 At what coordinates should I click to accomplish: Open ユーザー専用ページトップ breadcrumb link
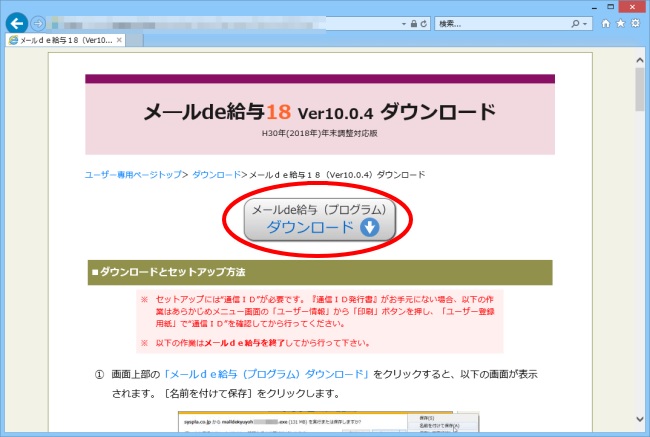[x=133, y=175]
